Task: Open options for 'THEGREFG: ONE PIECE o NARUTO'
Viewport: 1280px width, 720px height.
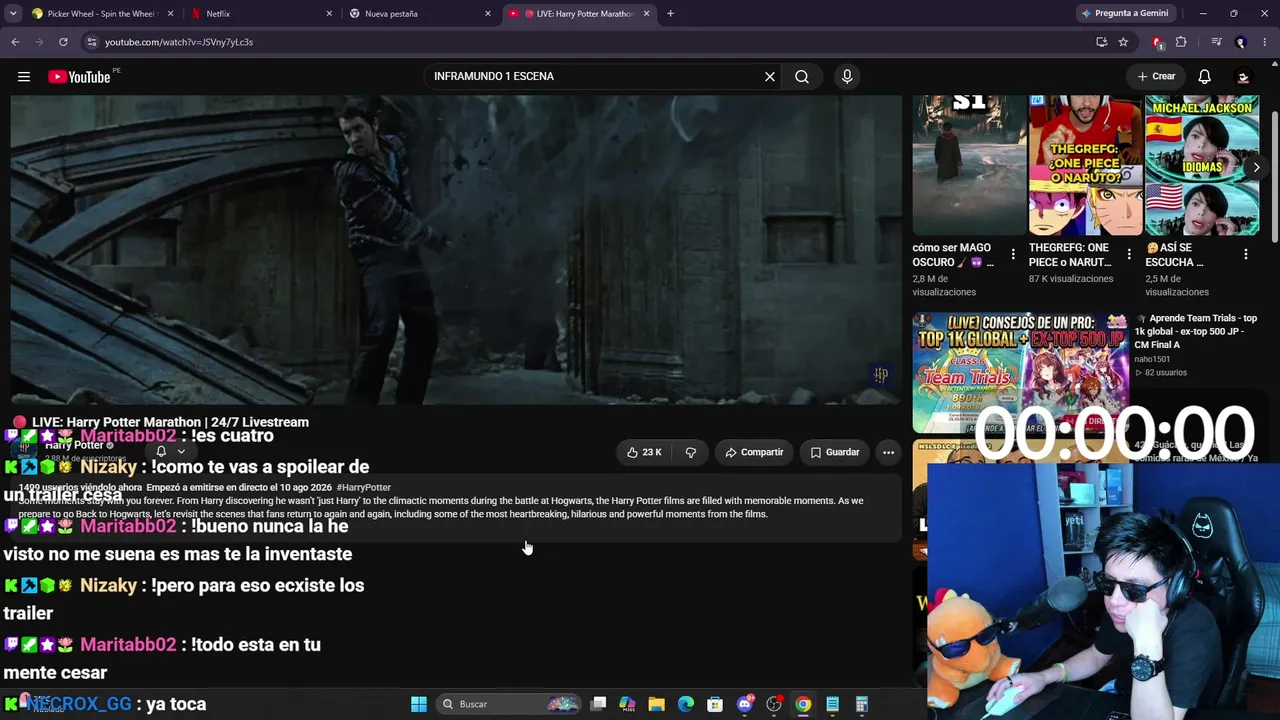Action: 1129,255
